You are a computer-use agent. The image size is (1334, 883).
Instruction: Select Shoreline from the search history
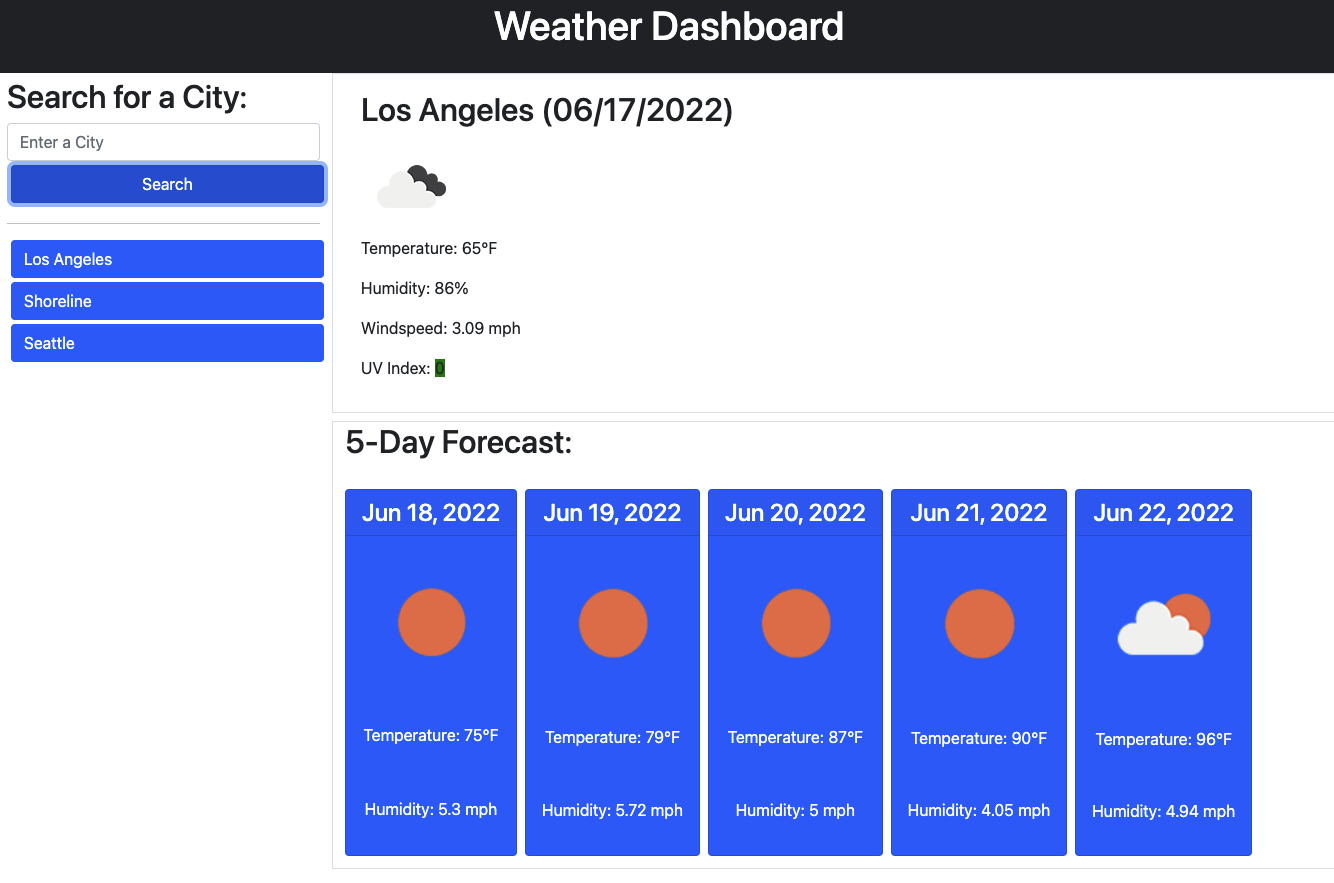167,301
